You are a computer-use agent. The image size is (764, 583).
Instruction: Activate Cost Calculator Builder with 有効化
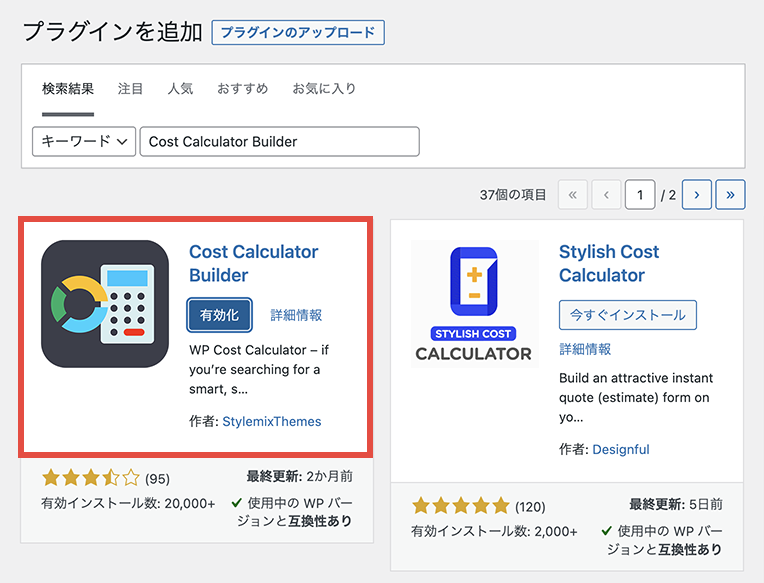tap(219, 315)
